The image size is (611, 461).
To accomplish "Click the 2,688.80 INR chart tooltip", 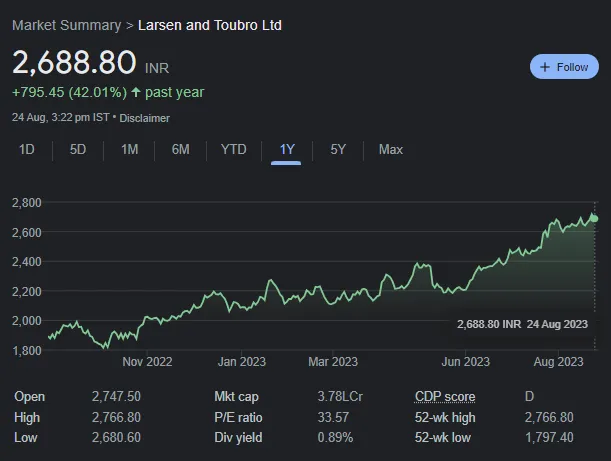I will [x=520, y=325].
